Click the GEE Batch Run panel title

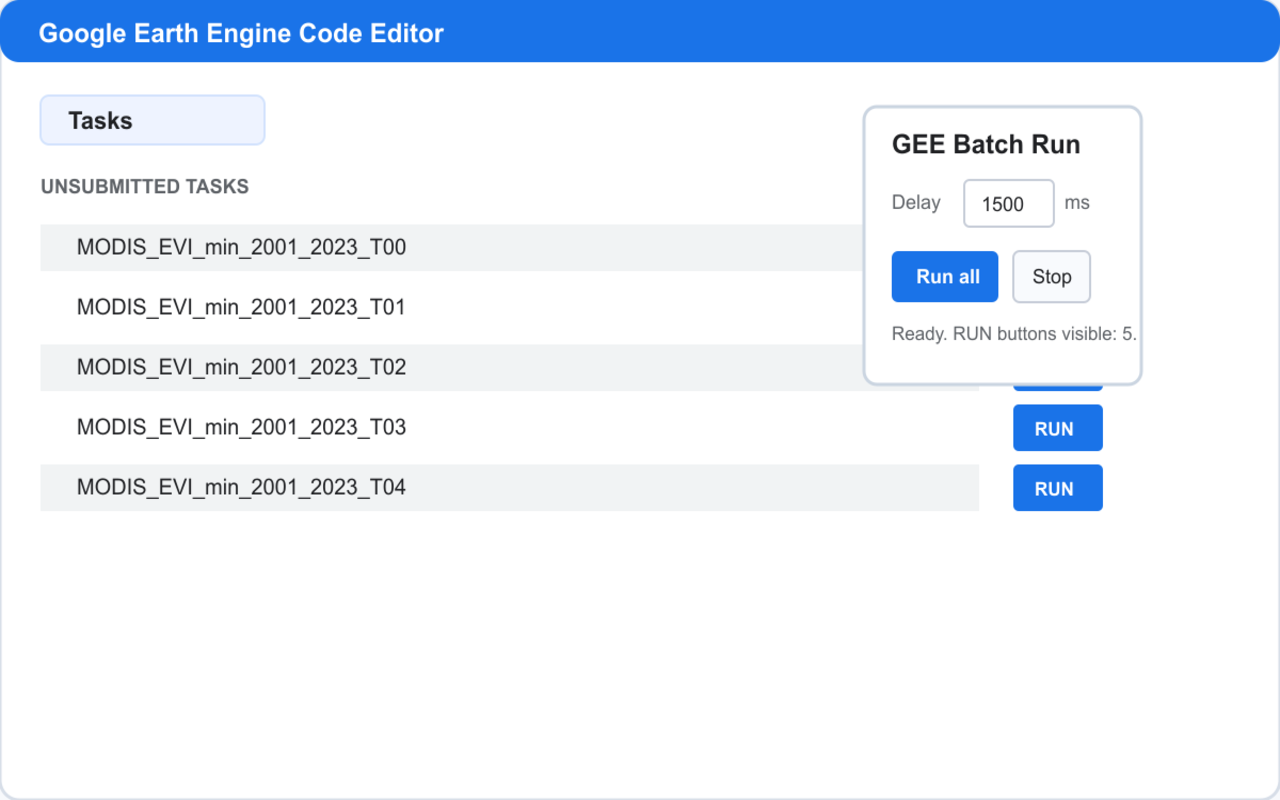(x=986, y=144)
